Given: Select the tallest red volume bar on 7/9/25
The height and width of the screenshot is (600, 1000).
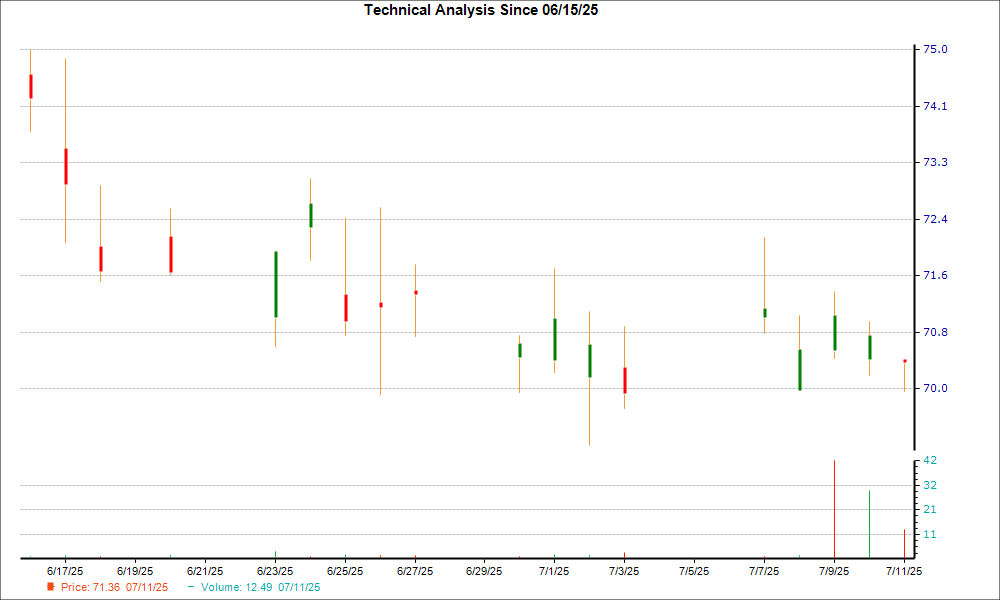Looking at the screenshot, I should point(834,509).
